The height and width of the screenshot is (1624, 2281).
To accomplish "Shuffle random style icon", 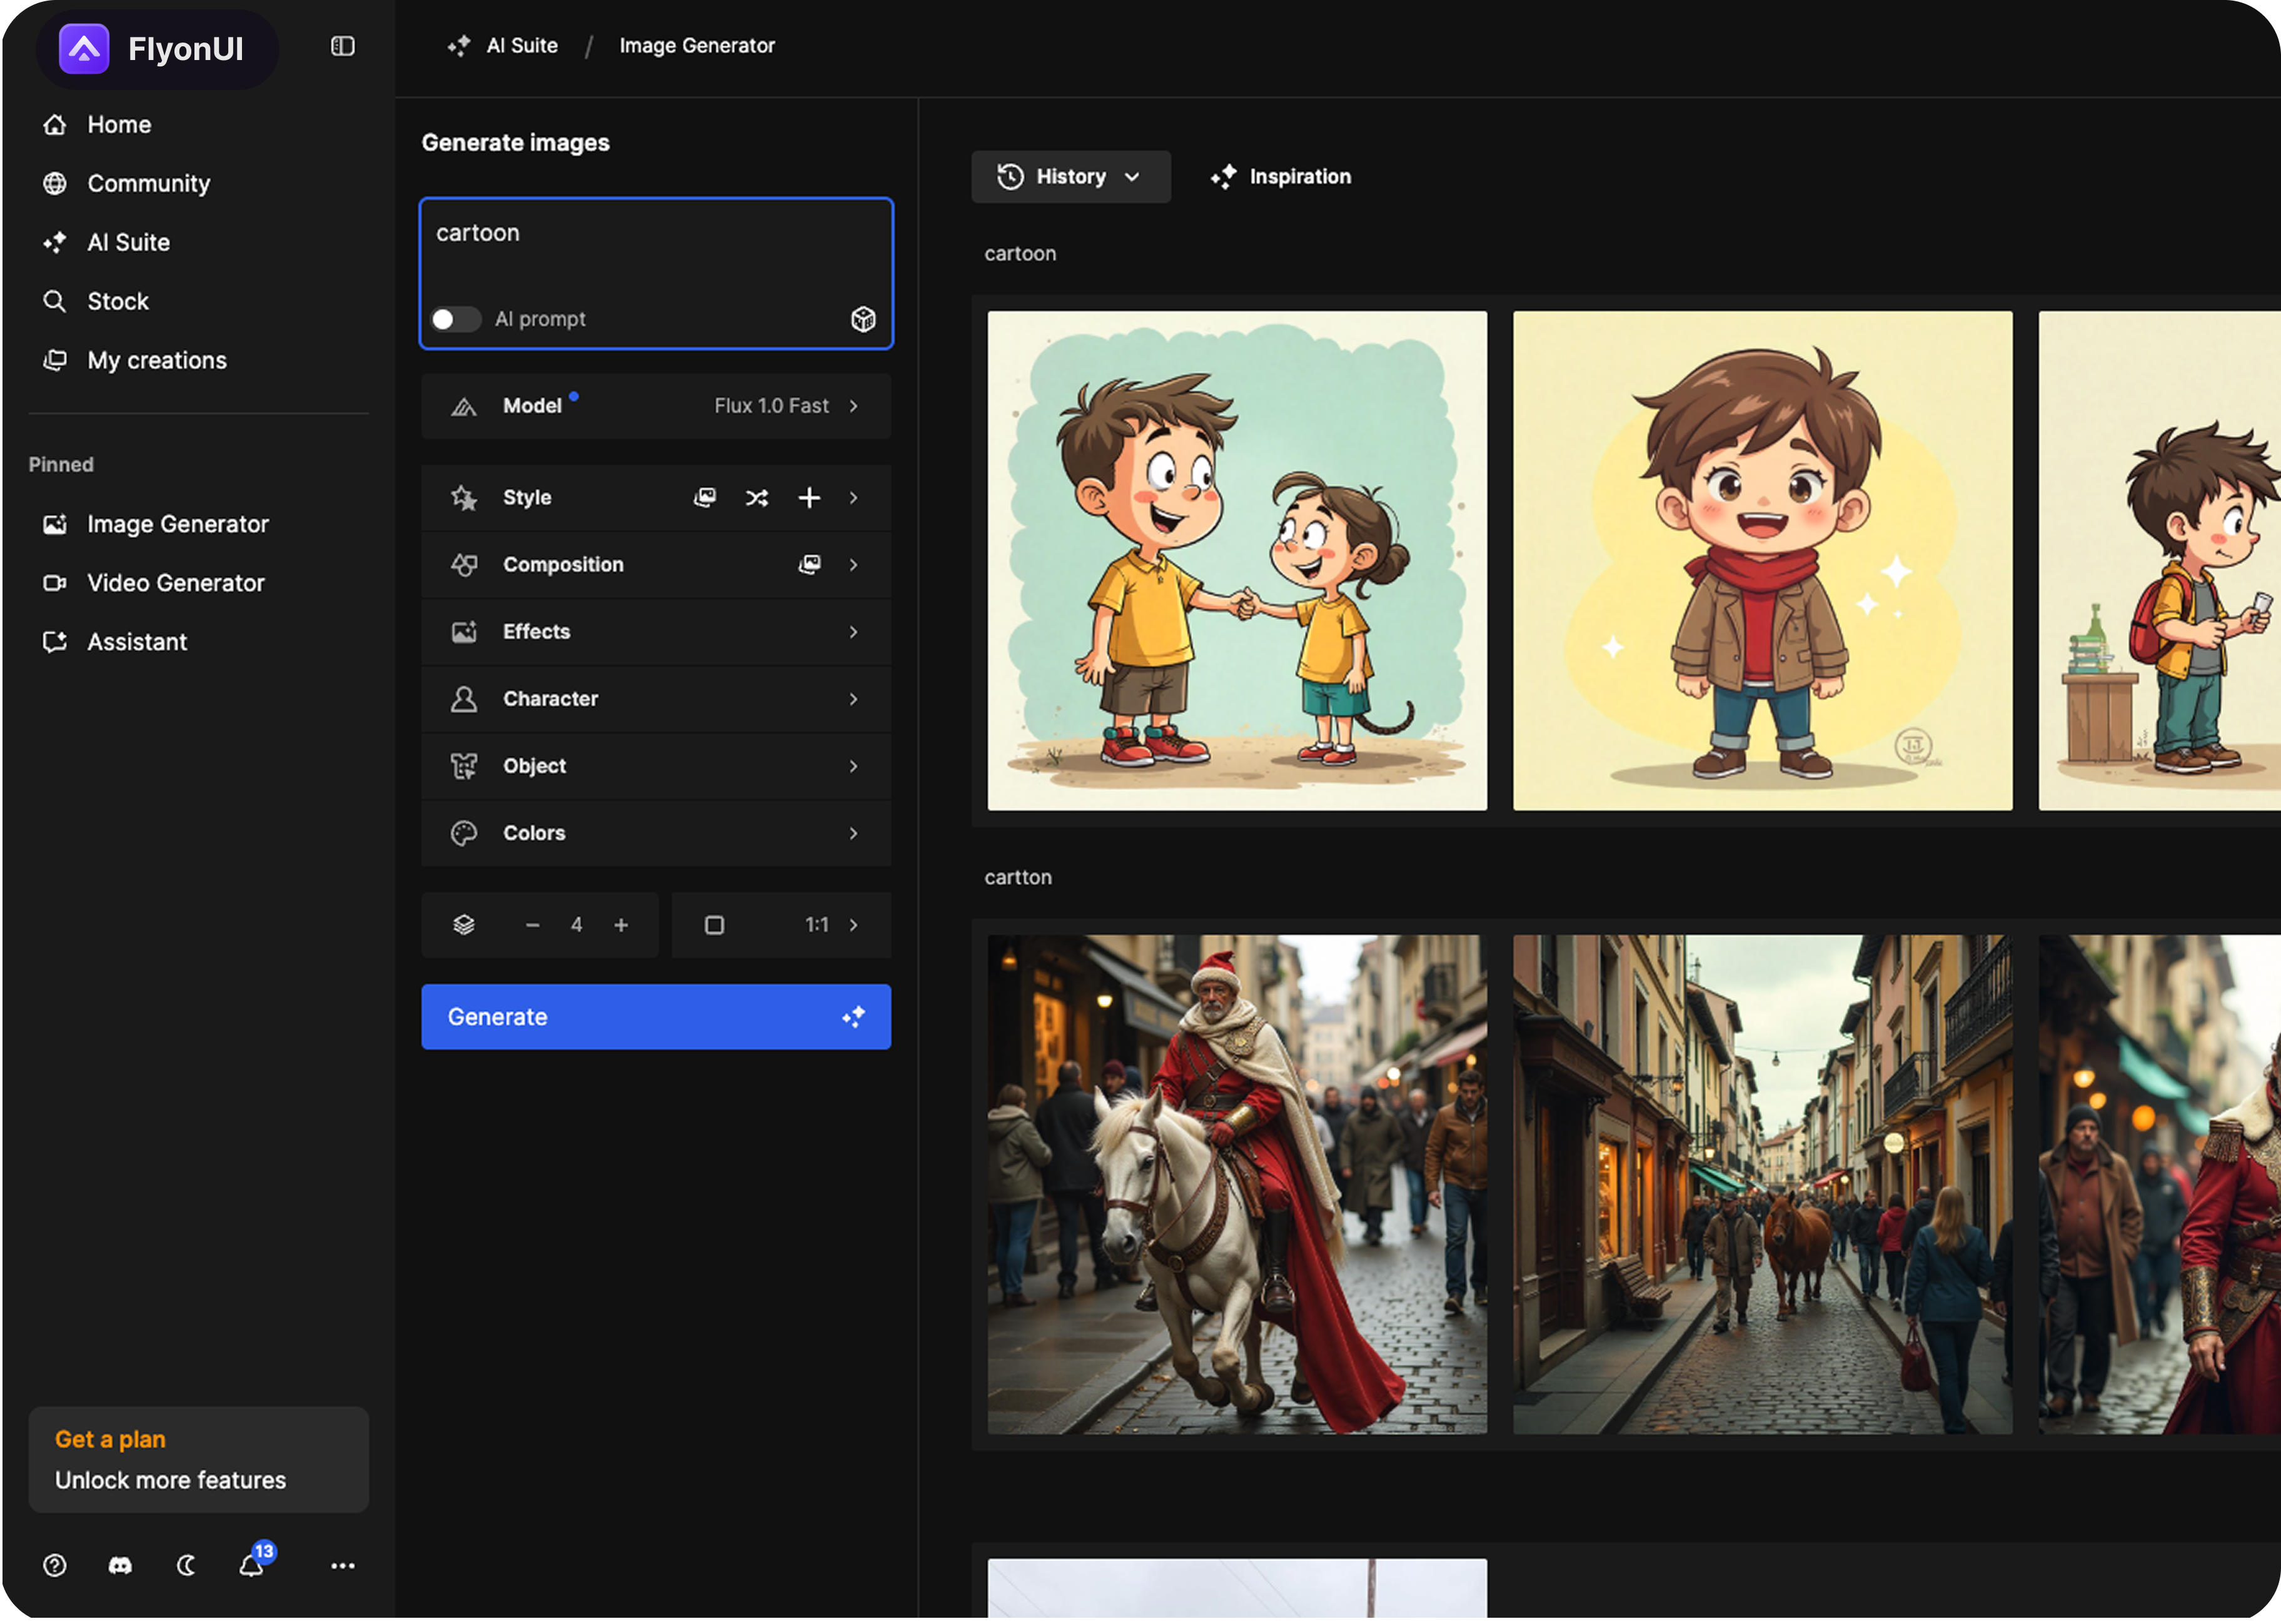I will coord(757,498).
